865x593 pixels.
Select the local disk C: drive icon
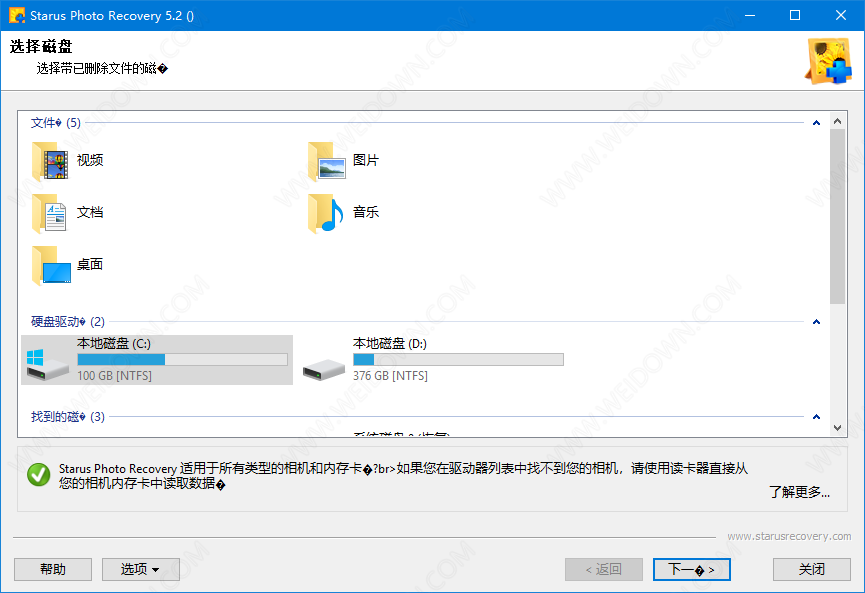pyautogui.click(x=47, y=365)
